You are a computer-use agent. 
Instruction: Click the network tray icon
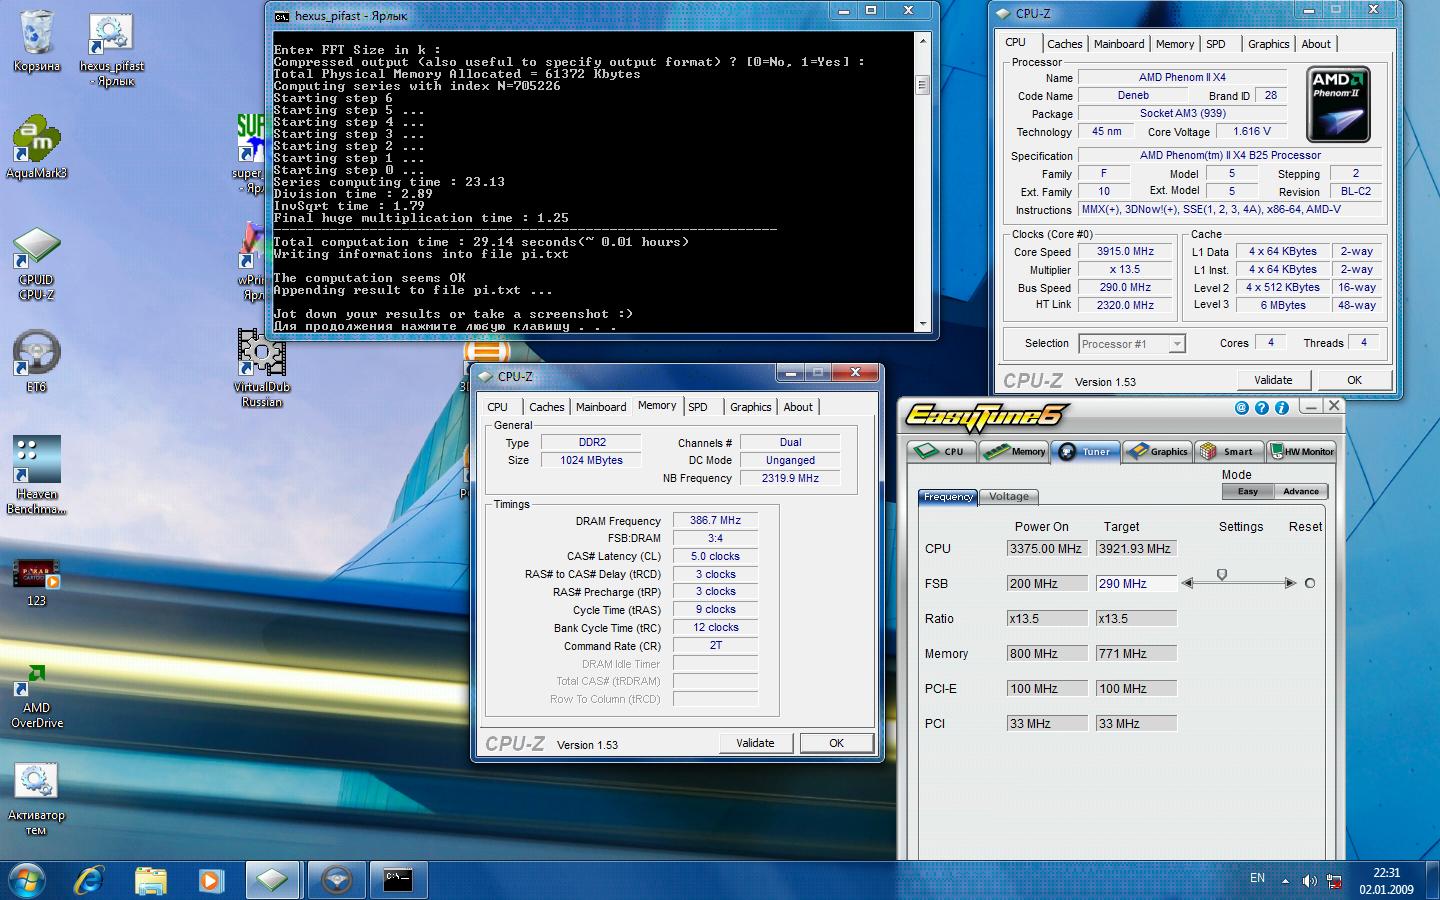pyautogui.click(x=1334, y=881)
